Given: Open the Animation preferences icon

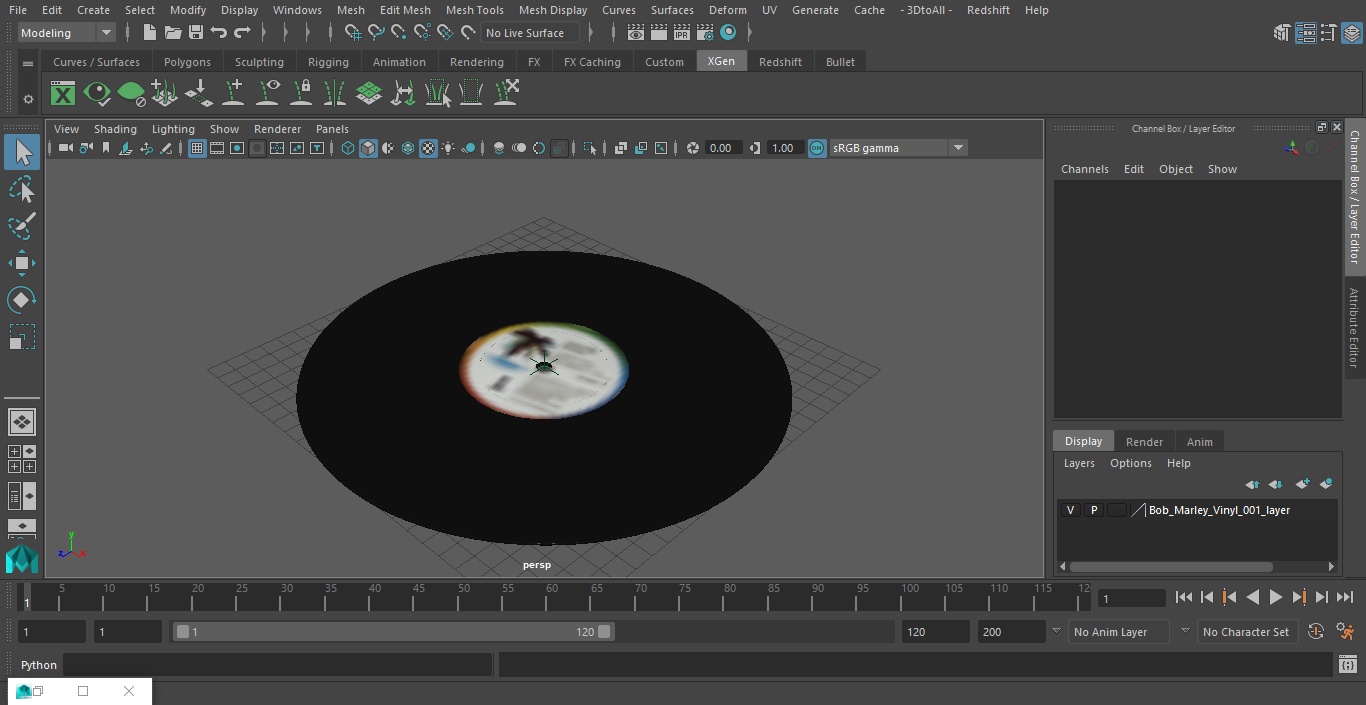Looking at the screenshot, I should [1345, 632].
